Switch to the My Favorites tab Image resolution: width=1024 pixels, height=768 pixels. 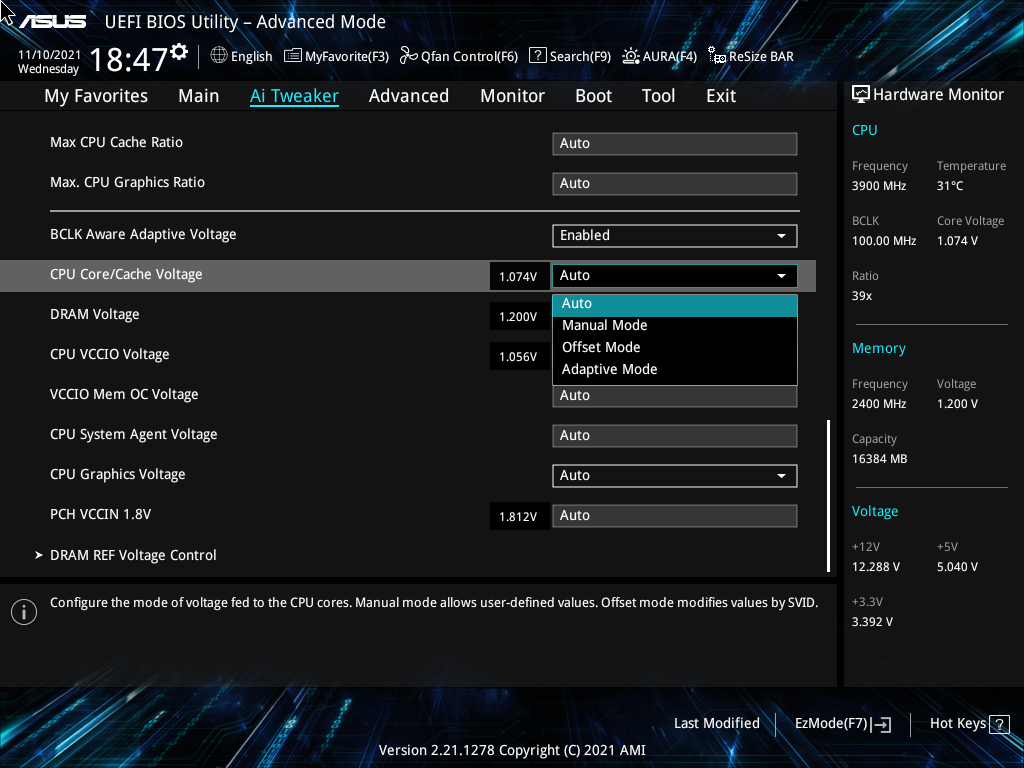pyautogui.click(x=96, y=96)
